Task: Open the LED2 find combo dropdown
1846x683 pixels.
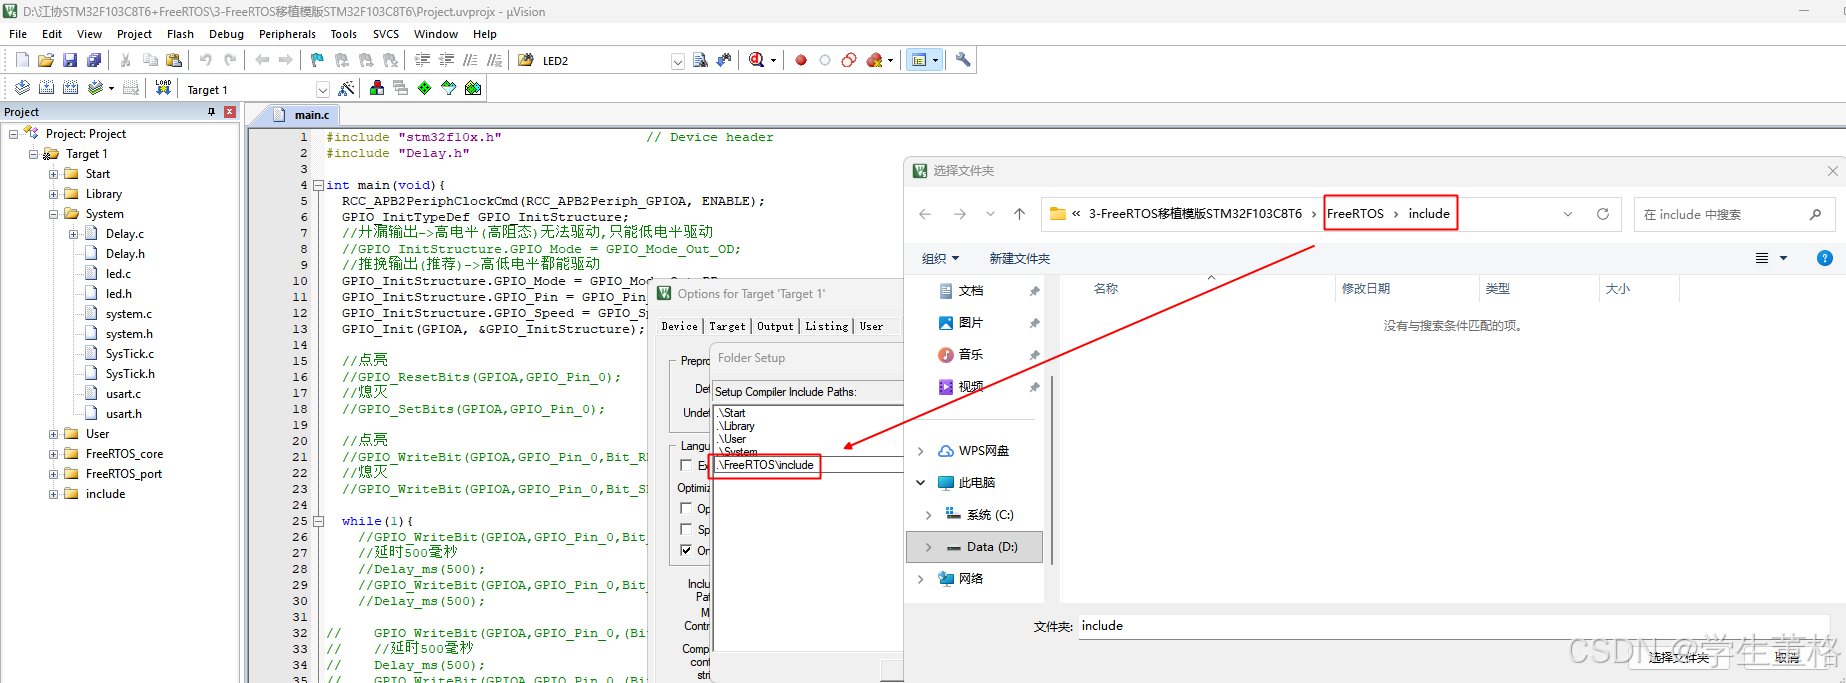Action: tap(678, 61)
